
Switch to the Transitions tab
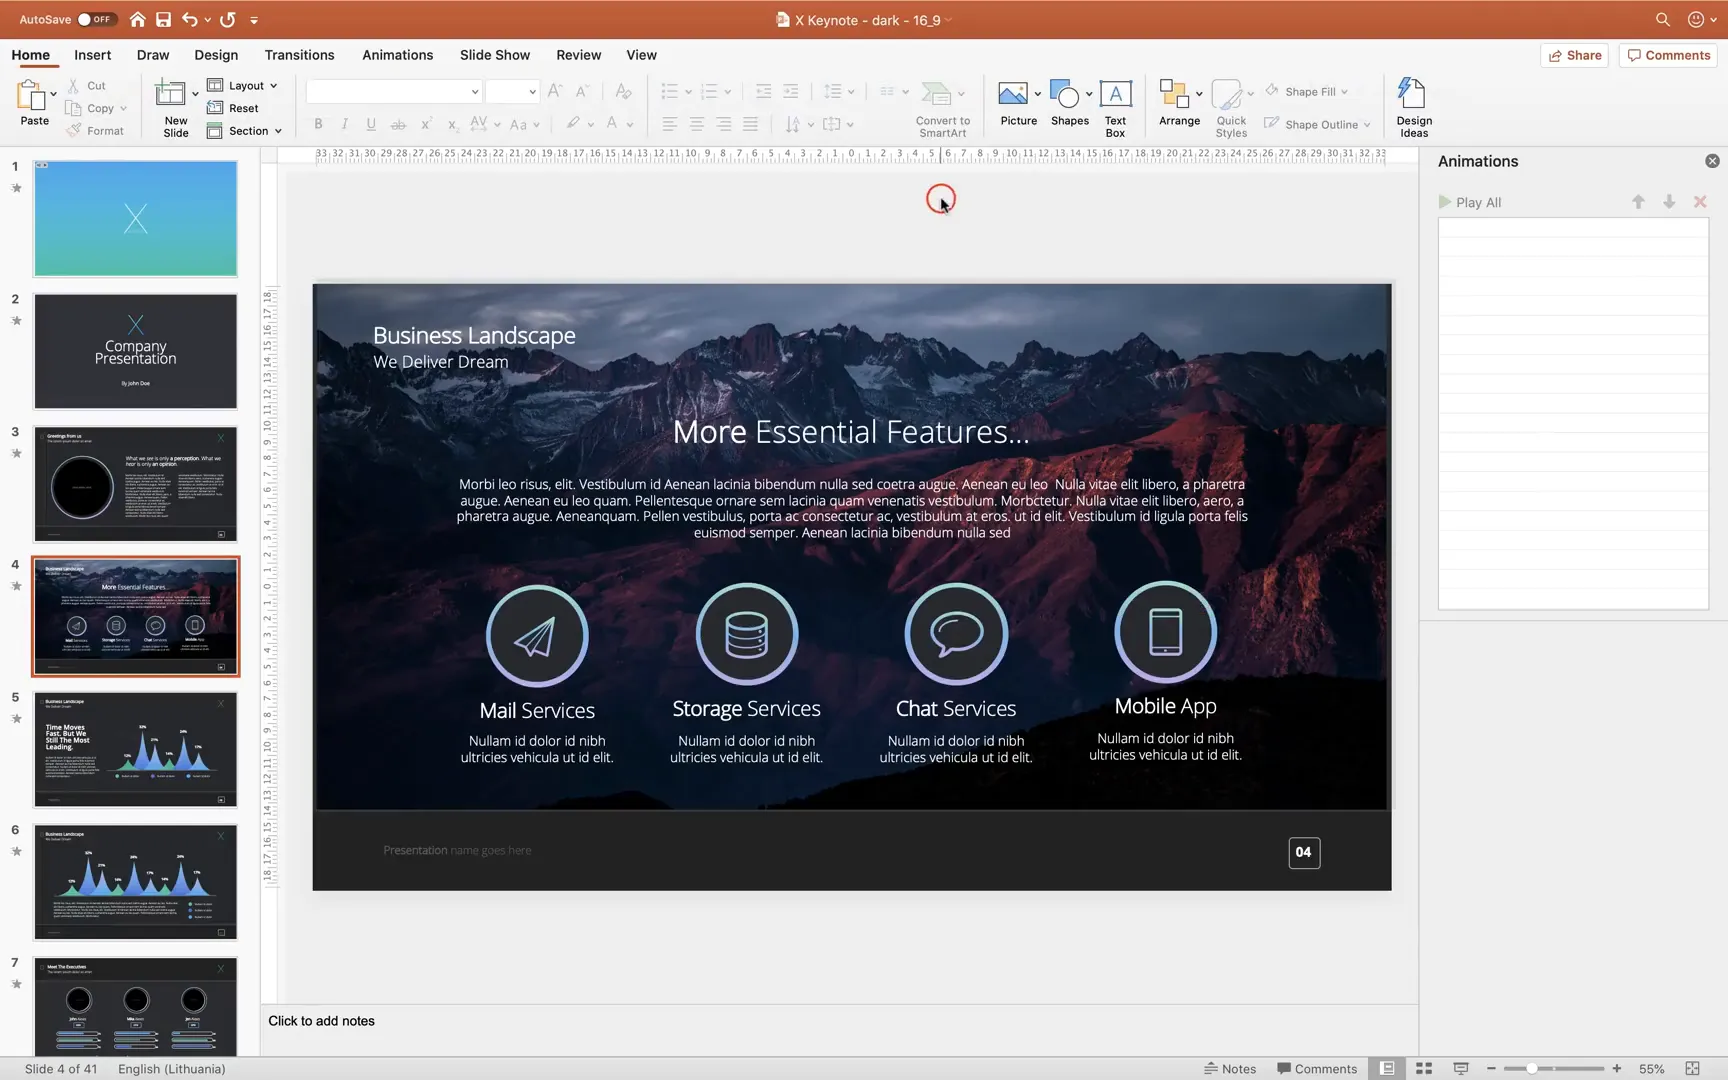pos(299,55)
